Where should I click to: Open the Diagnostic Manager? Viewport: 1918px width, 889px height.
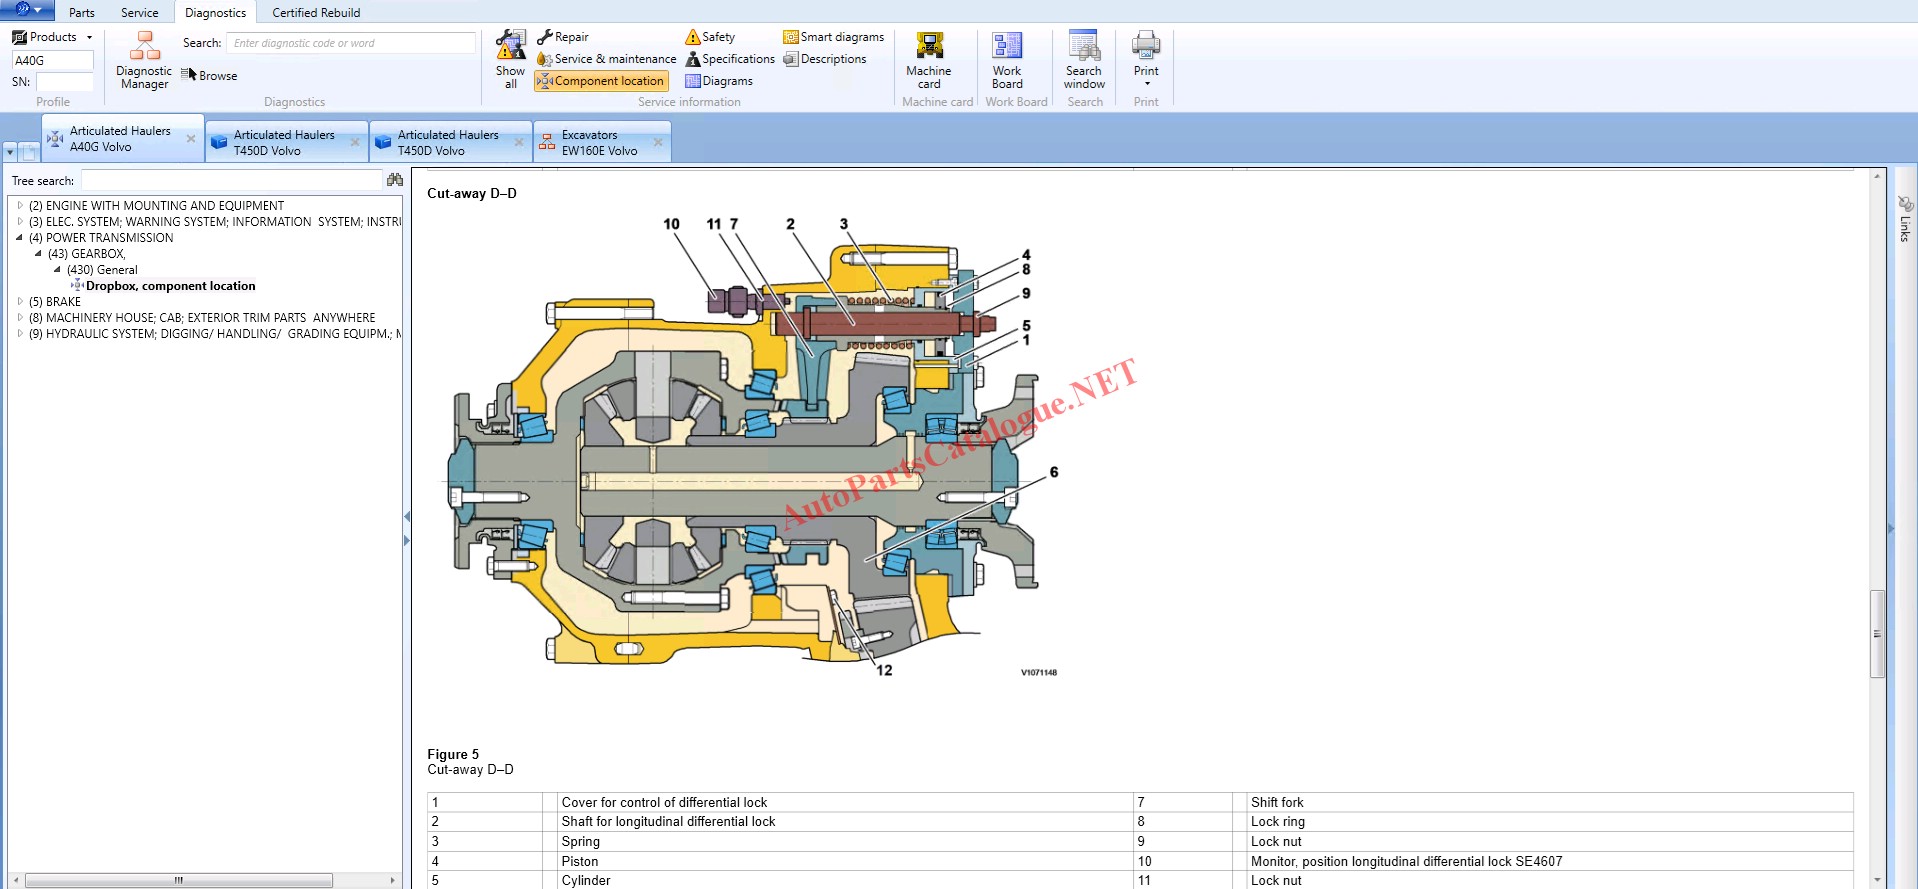click(144, 60)
